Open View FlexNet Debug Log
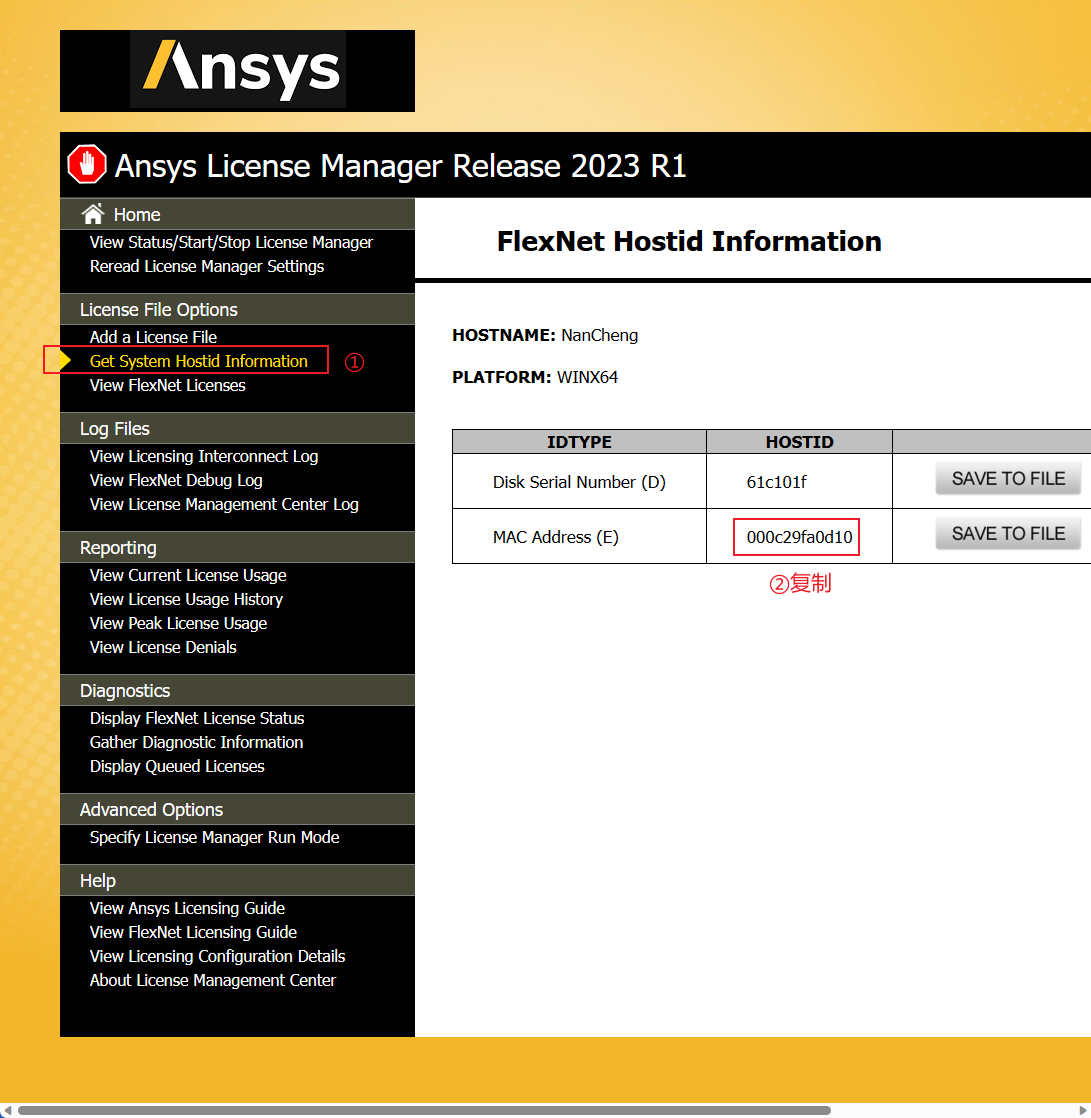 [176, 481]
